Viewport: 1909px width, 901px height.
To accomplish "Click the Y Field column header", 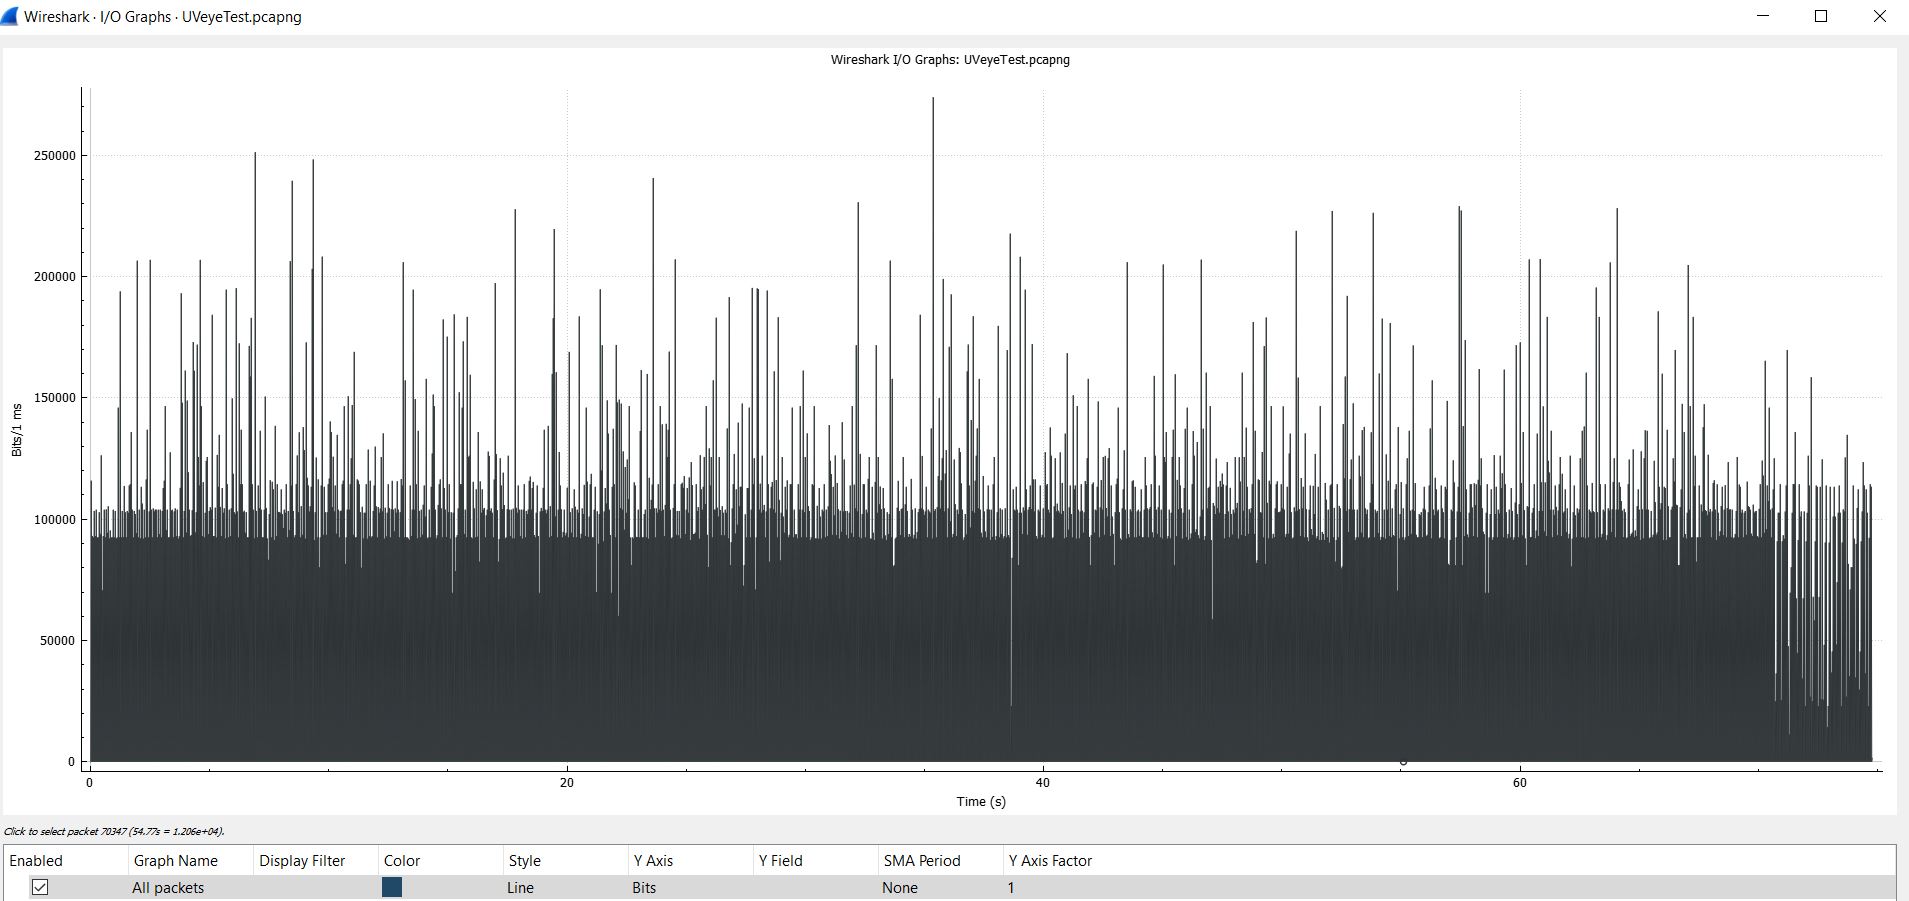I will pos(780,861).
